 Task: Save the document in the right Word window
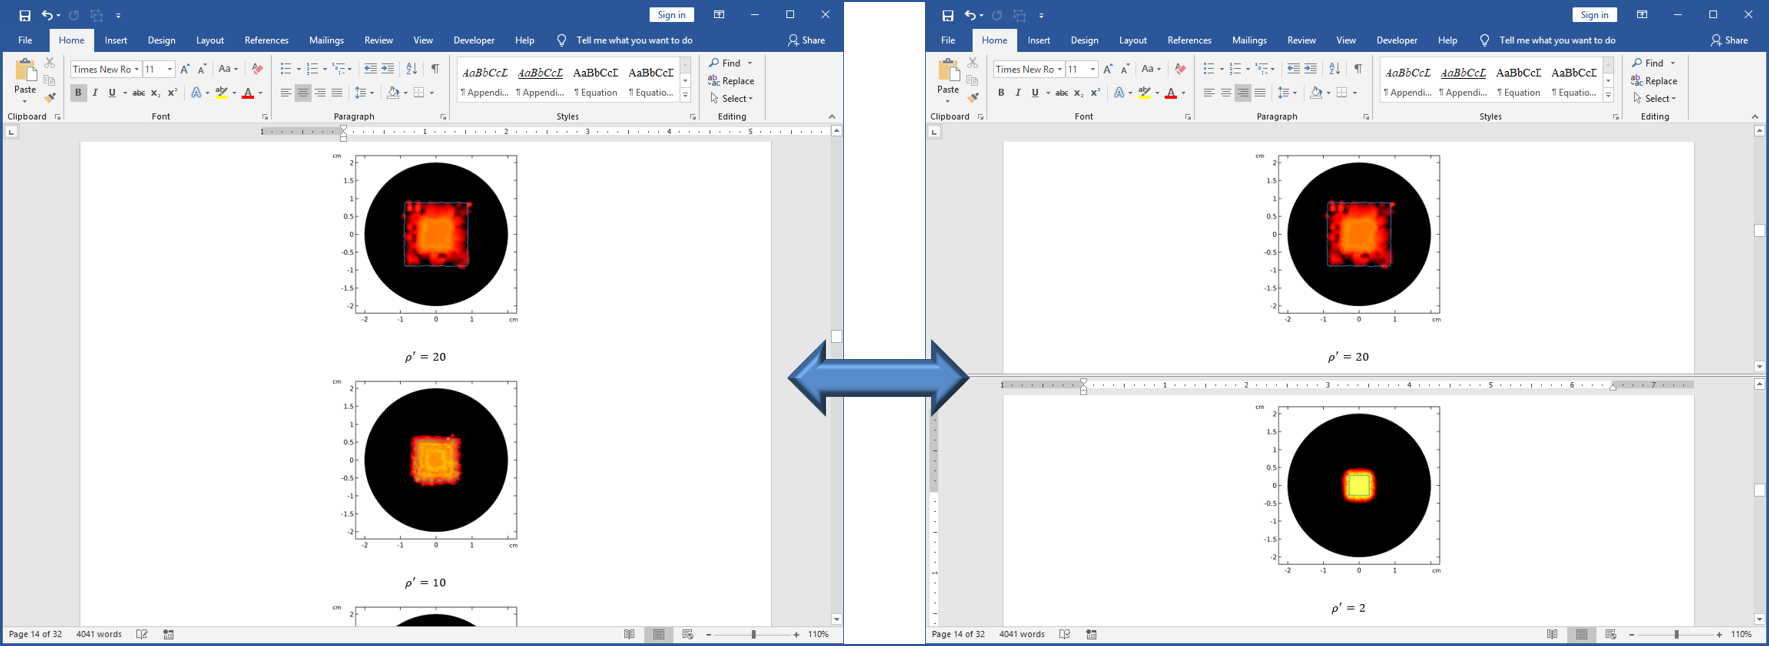click(x=948, y=15)
